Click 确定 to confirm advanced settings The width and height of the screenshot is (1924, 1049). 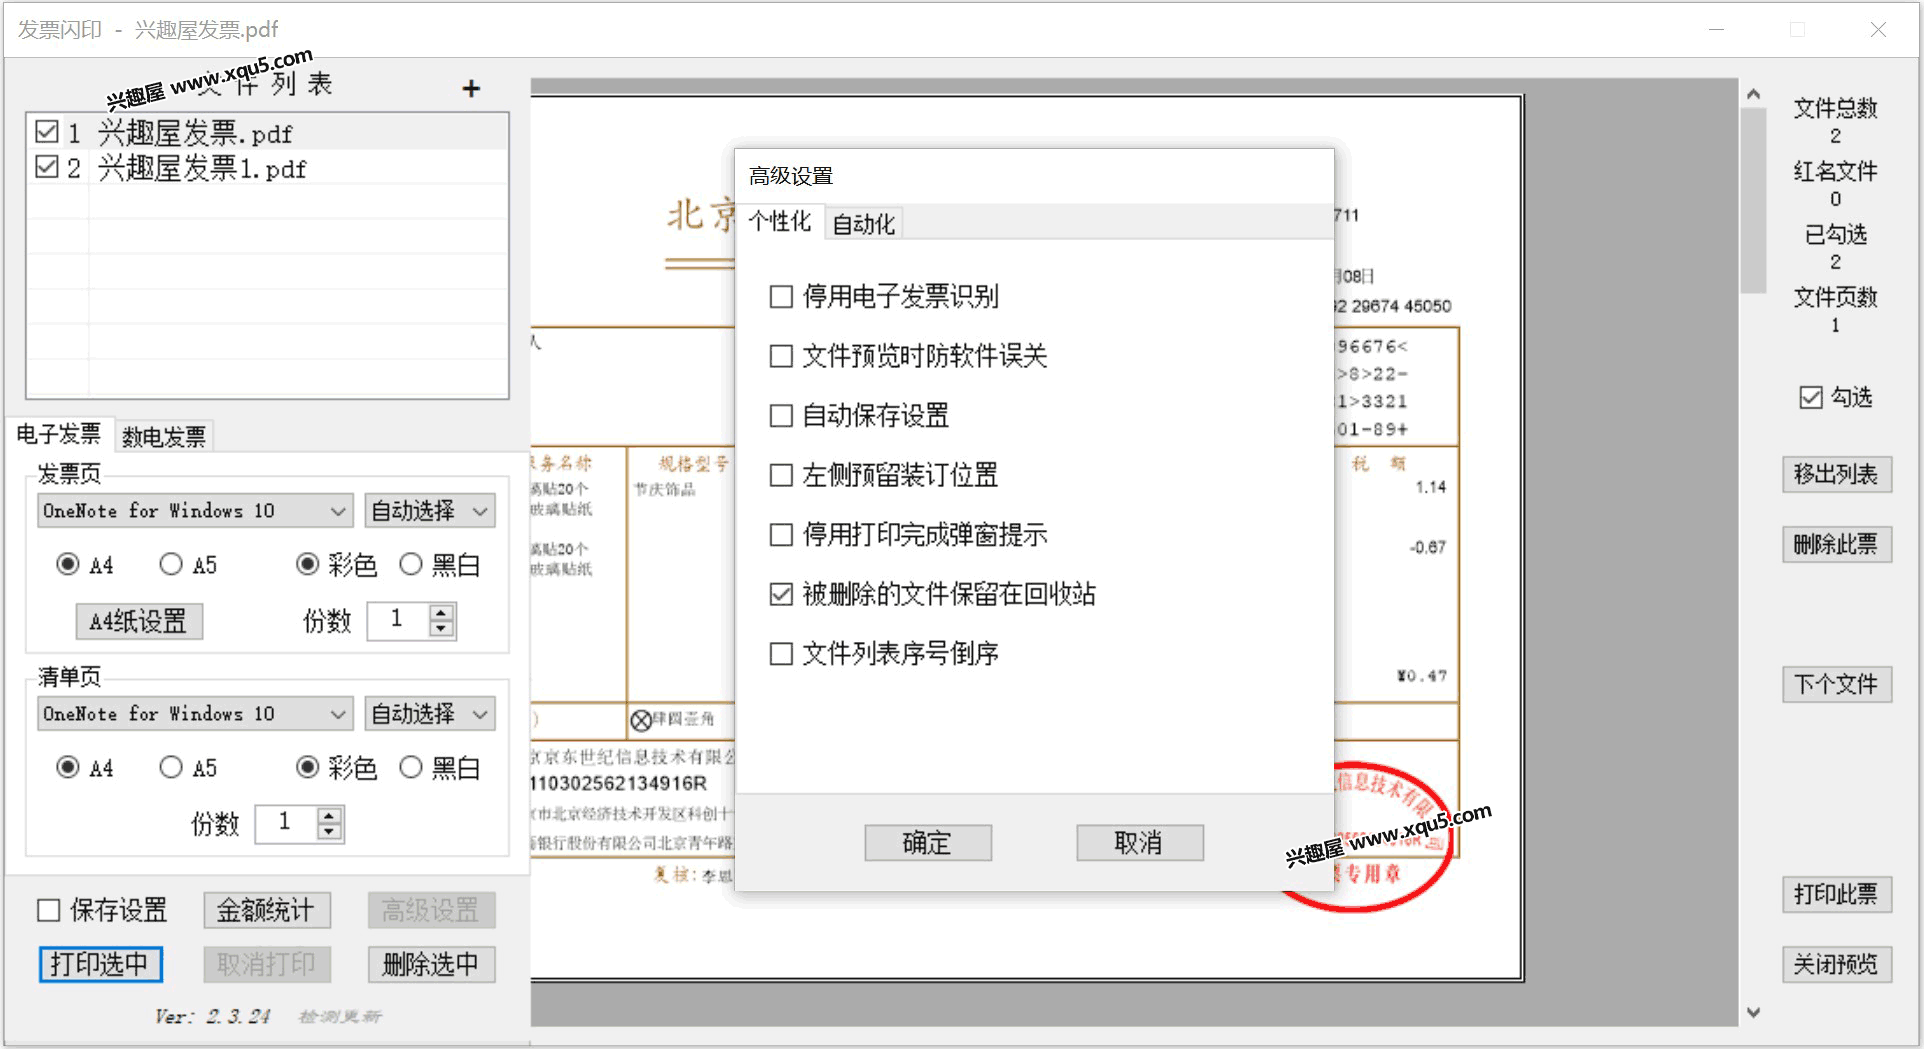click(x=927, y=843)
